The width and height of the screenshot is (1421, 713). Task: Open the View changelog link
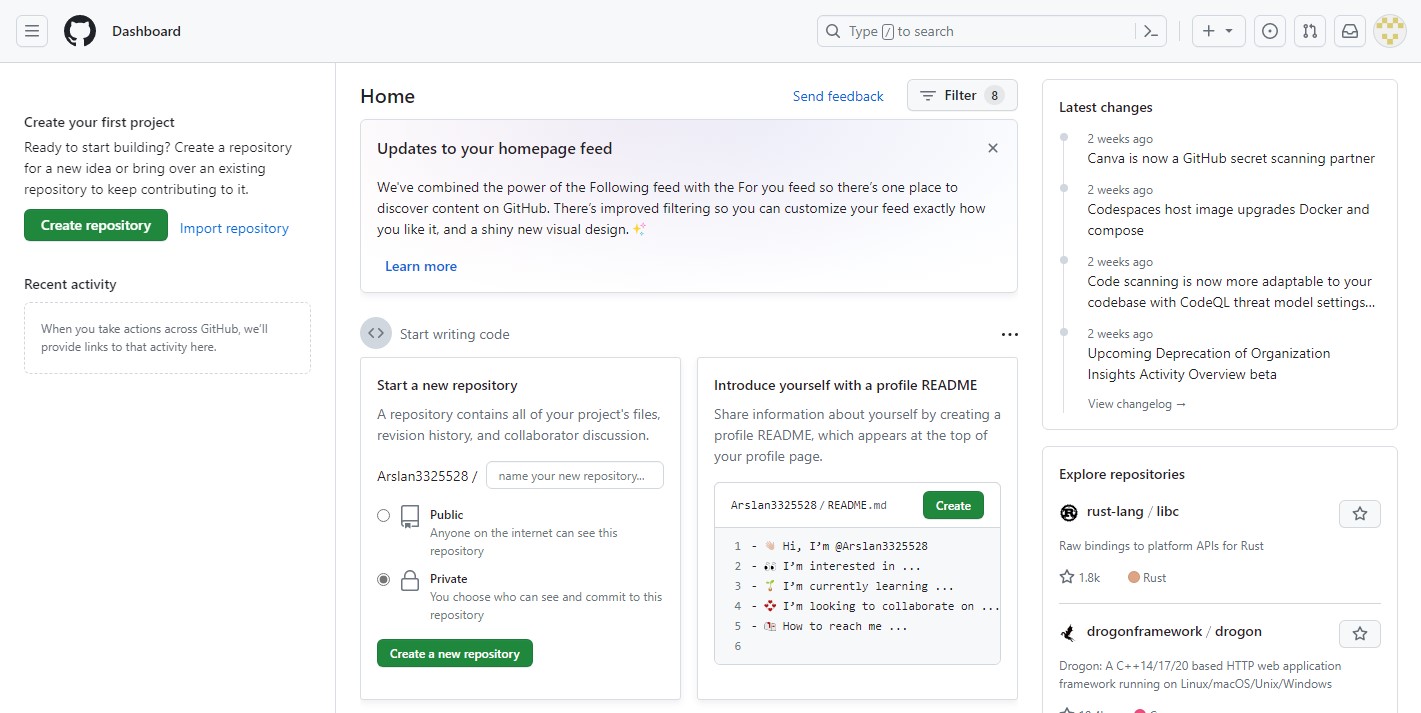click(1137, 404)
